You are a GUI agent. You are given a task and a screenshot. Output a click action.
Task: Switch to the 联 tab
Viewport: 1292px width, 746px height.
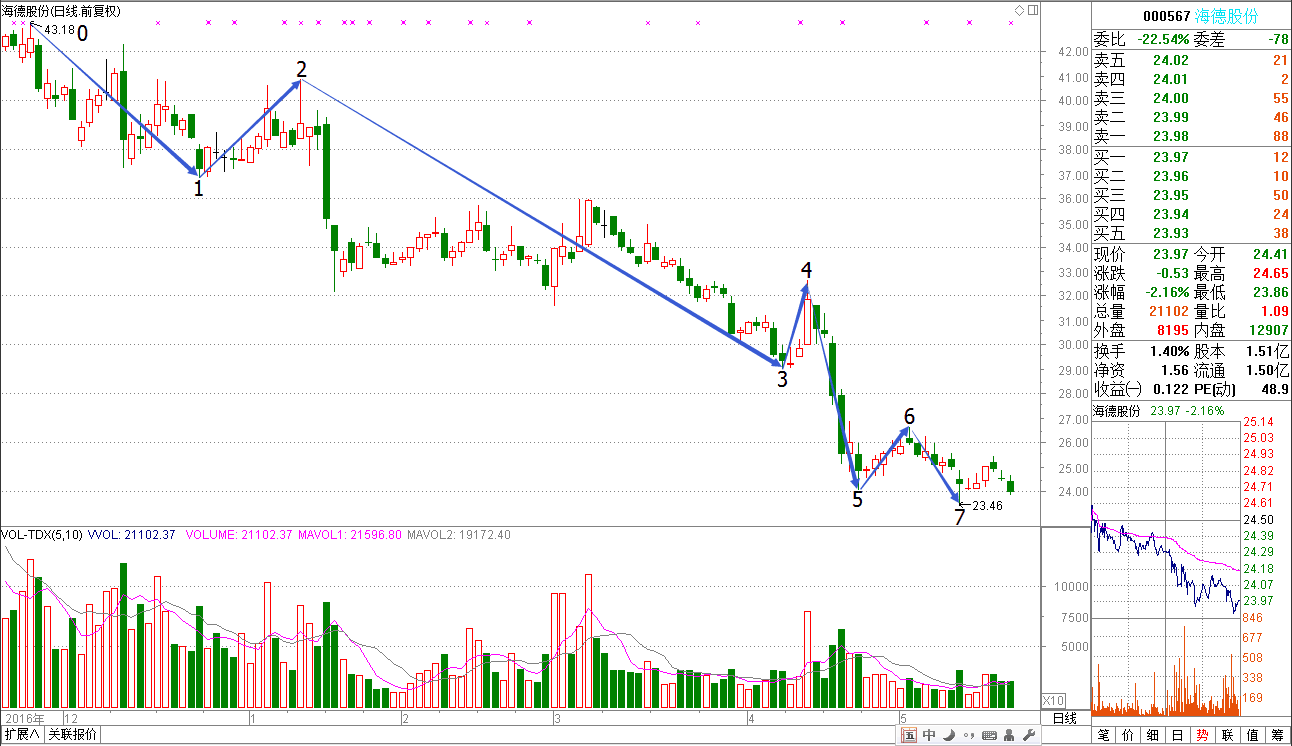coord(1227,736)
